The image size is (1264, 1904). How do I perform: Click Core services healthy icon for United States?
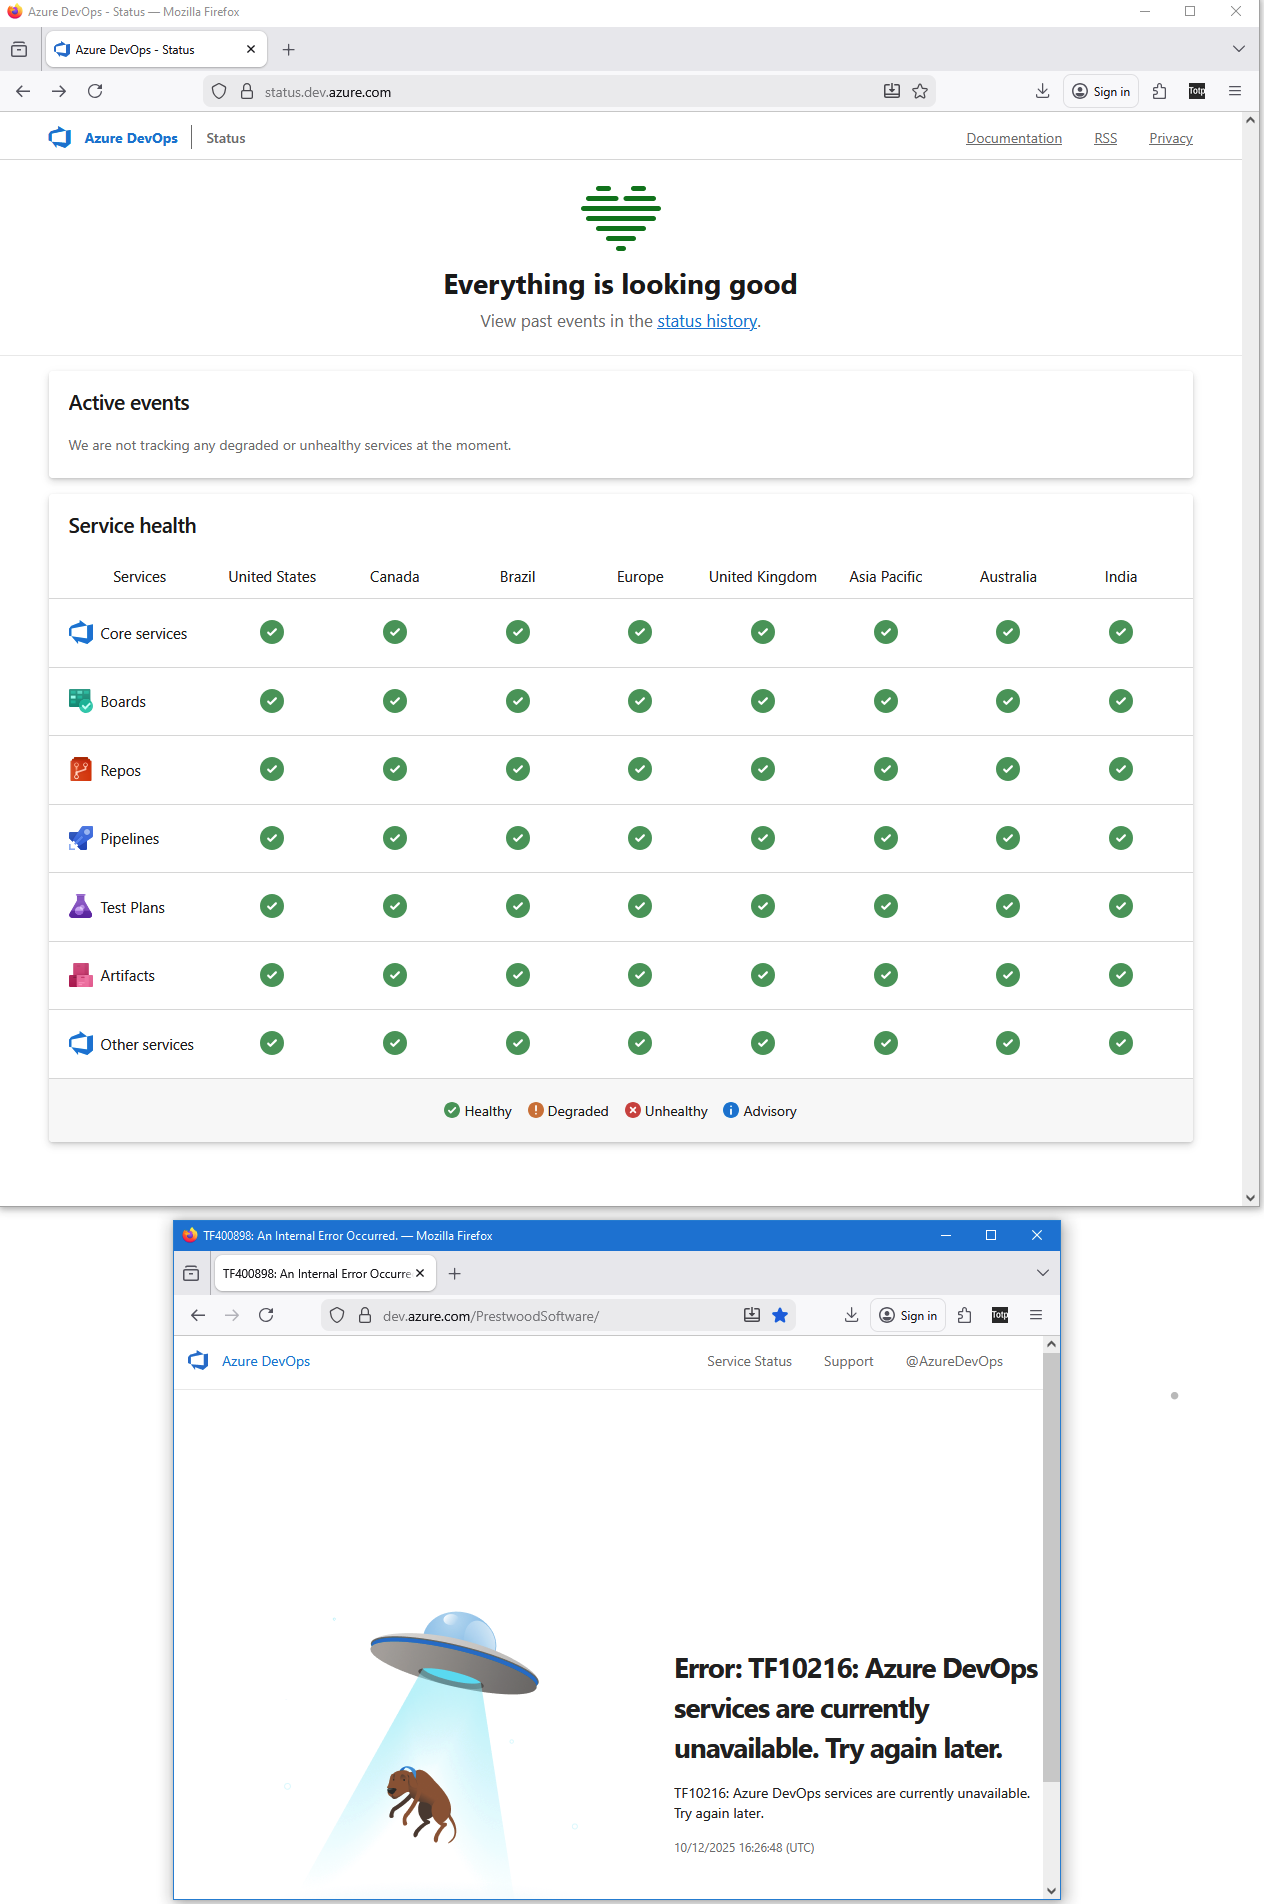point(272,632)
